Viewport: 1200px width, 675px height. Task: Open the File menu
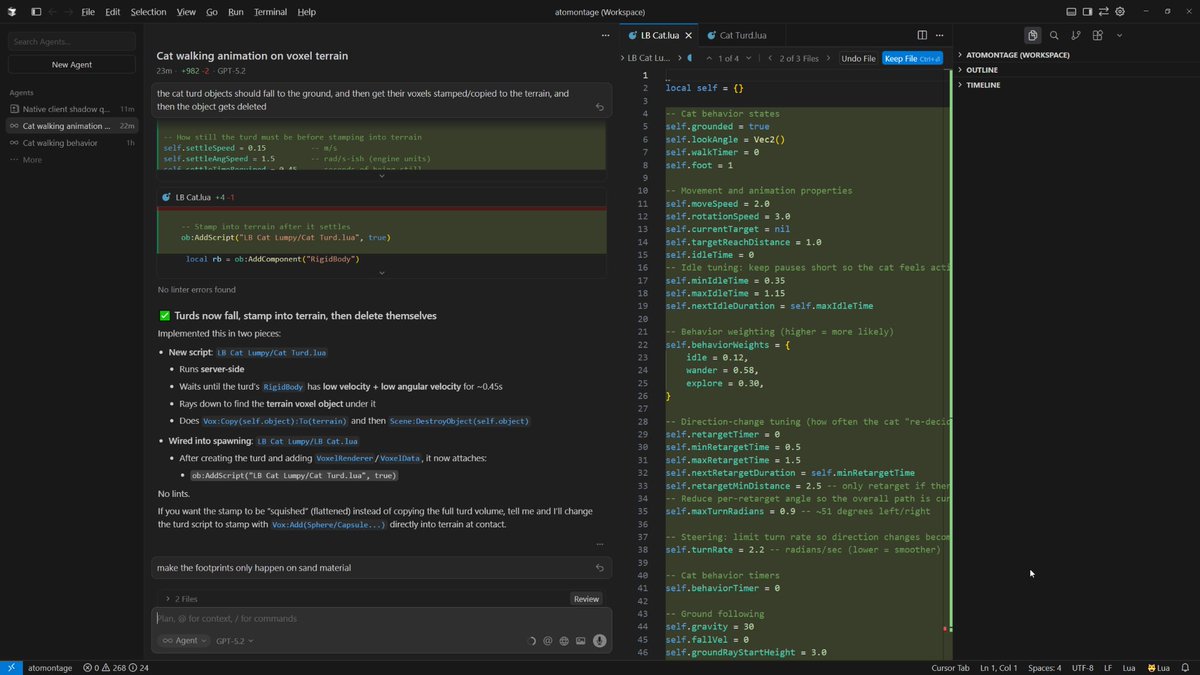[88, 12]
